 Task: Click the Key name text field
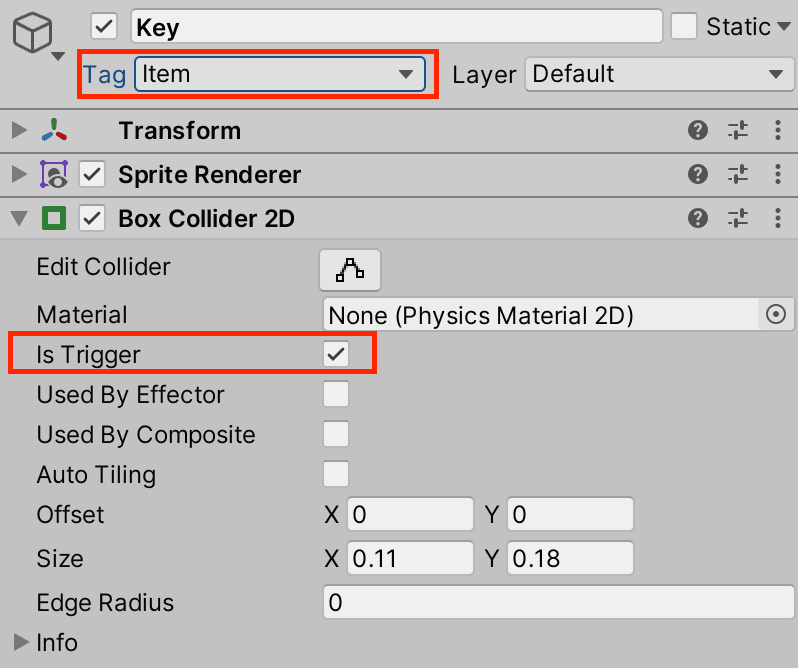click(x=395, y=27)
